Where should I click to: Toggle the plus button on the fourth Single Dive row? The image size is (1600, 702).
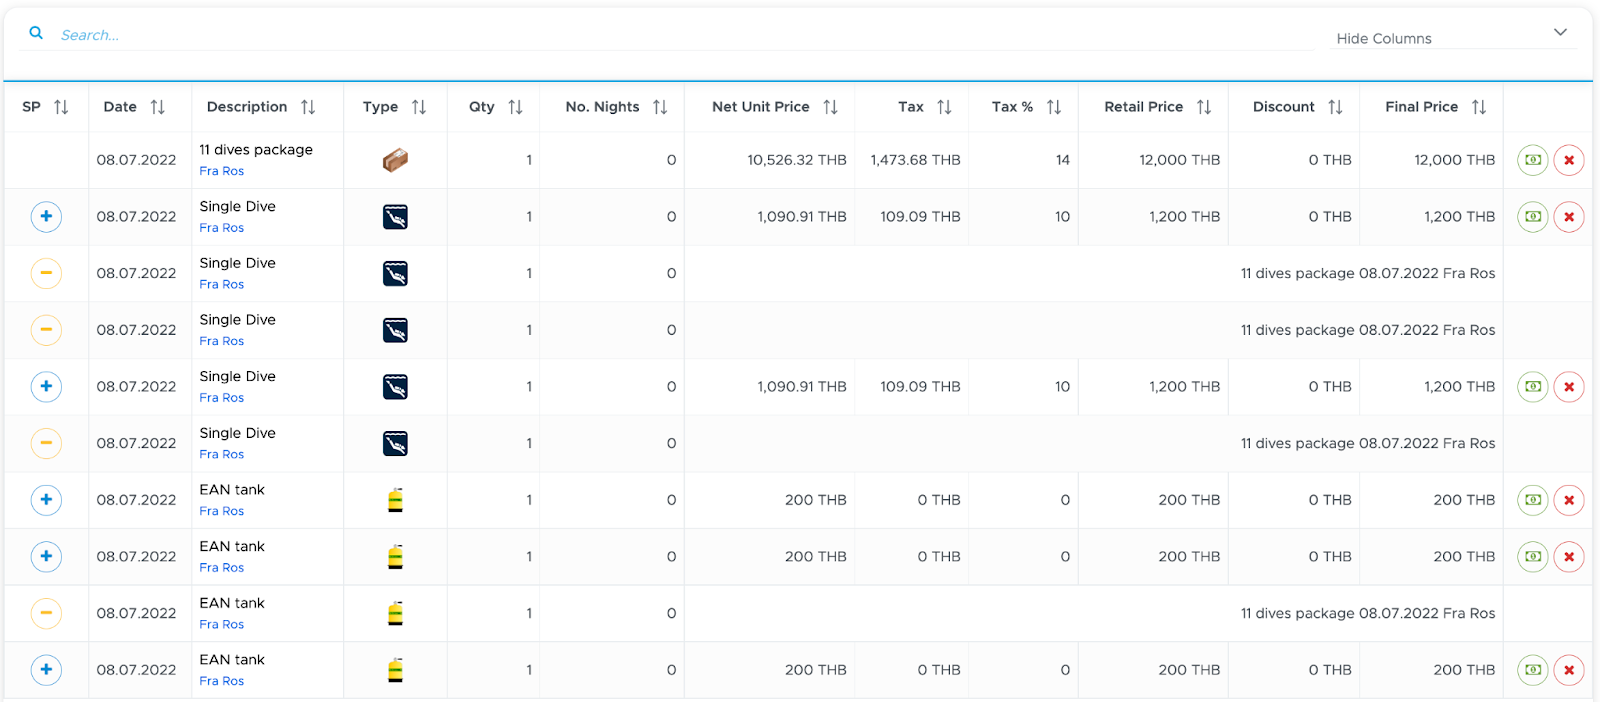(46, 387)
